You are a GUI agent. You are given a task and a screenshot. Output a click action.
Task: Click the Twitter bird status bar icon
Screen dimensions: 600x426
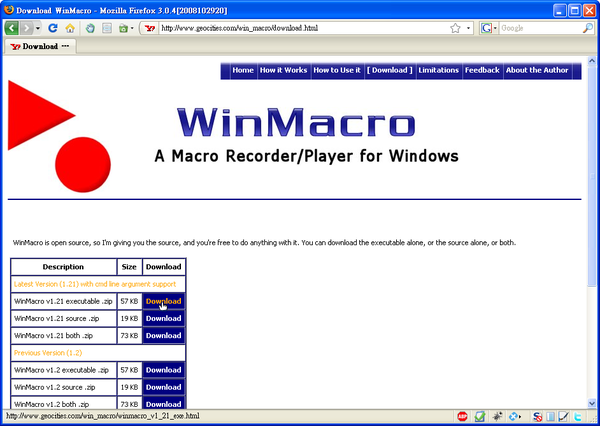[x=577, y=416]
